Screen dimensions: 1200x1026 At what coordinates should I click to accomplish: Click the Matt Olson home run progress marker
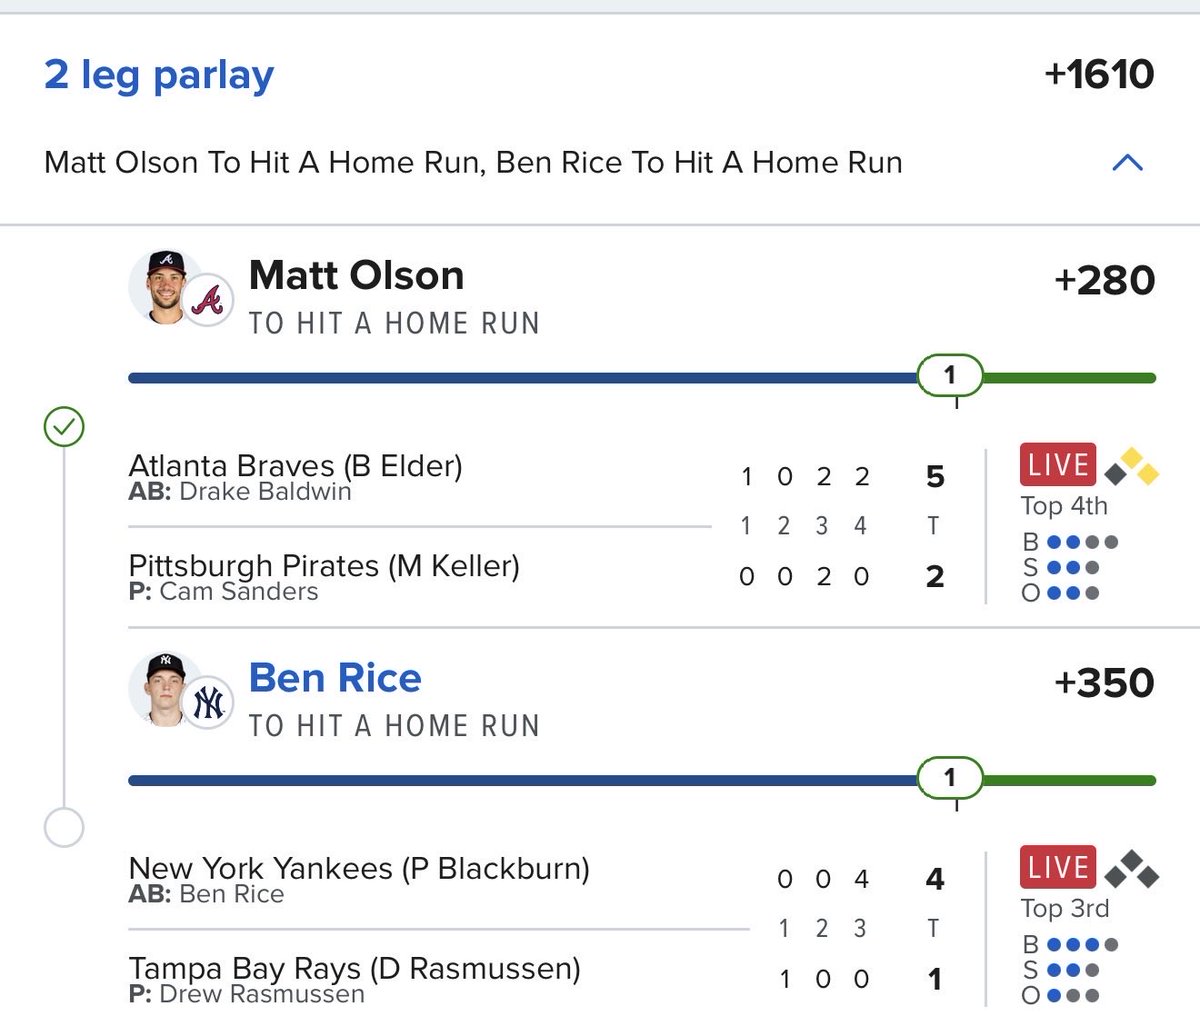click(x=950, y=376)
